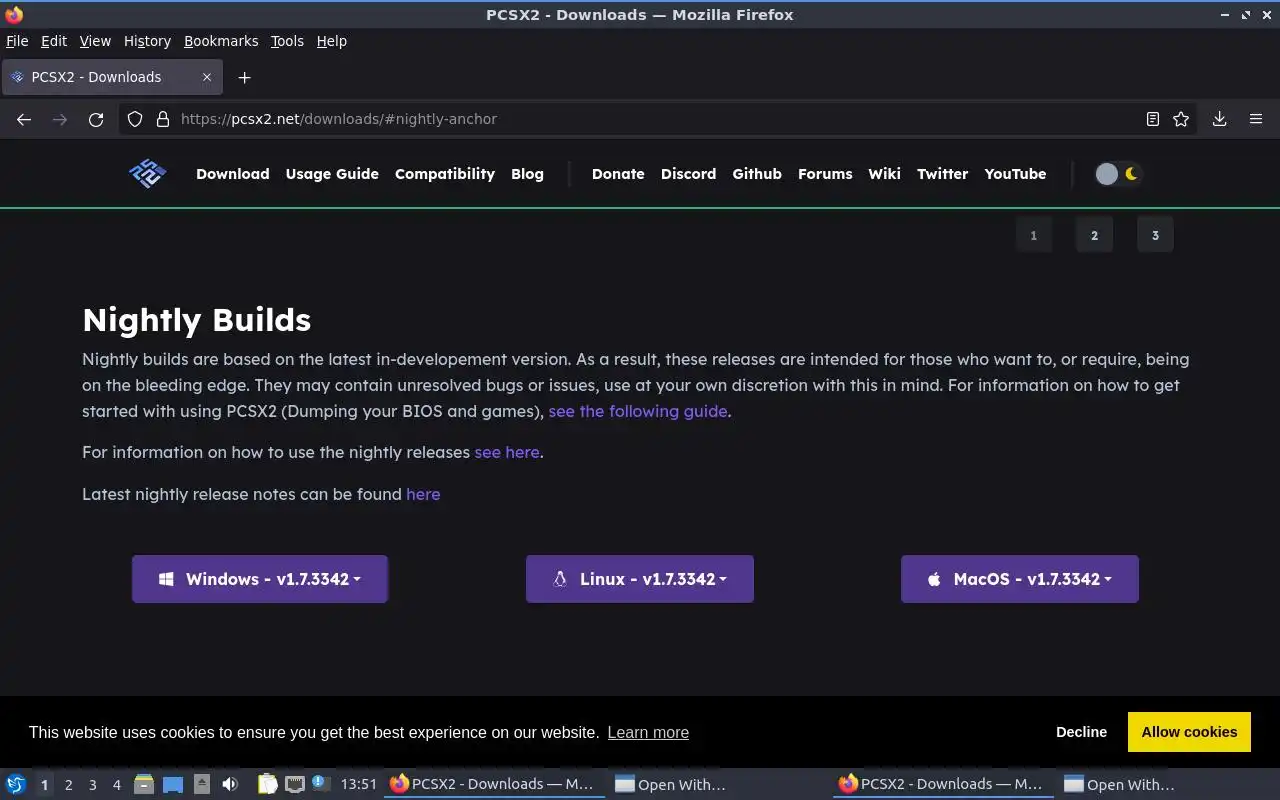Screen dimensions: 1280x800
Task: Click Download in the site navigation
Action: click(x=233, y=174)
